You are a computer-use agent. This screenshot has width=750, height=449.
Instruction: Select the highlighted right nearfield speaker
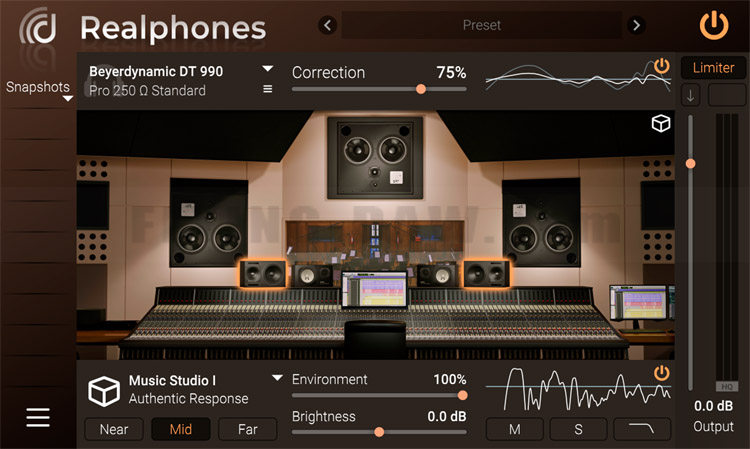tap(486, 274)
